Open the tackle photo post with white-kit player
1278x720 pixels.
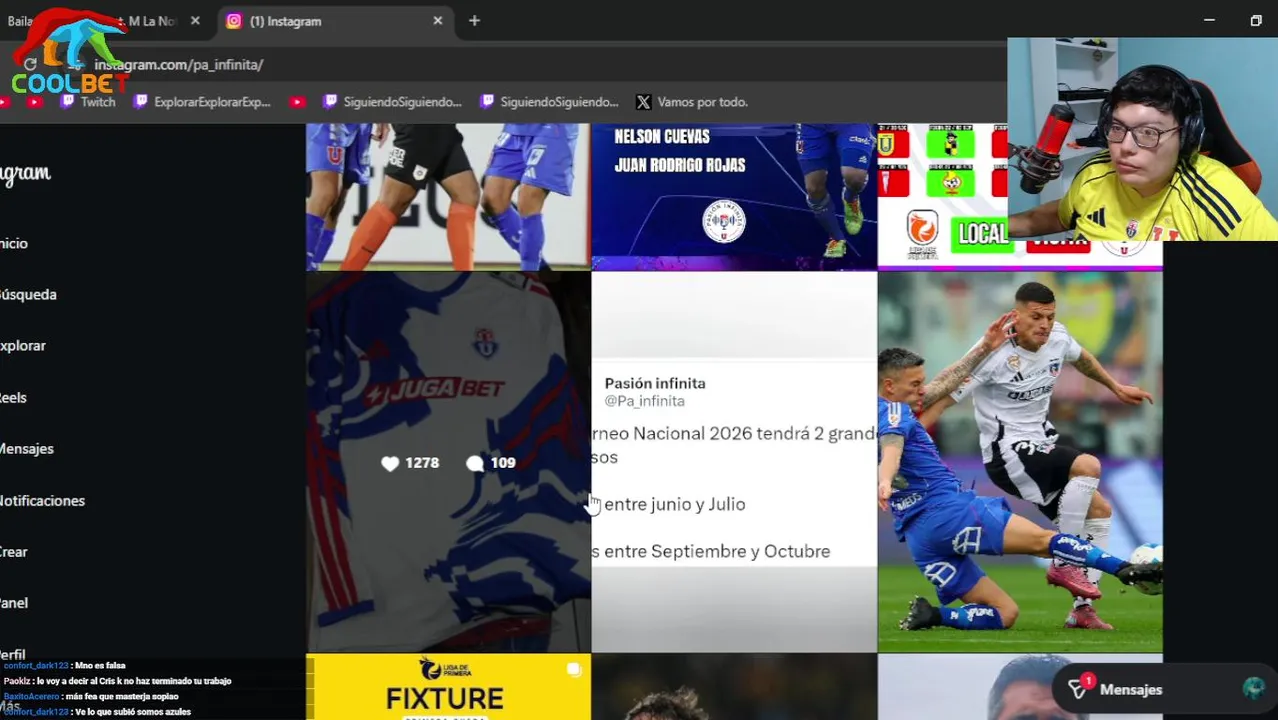[x=1020, y=462]
